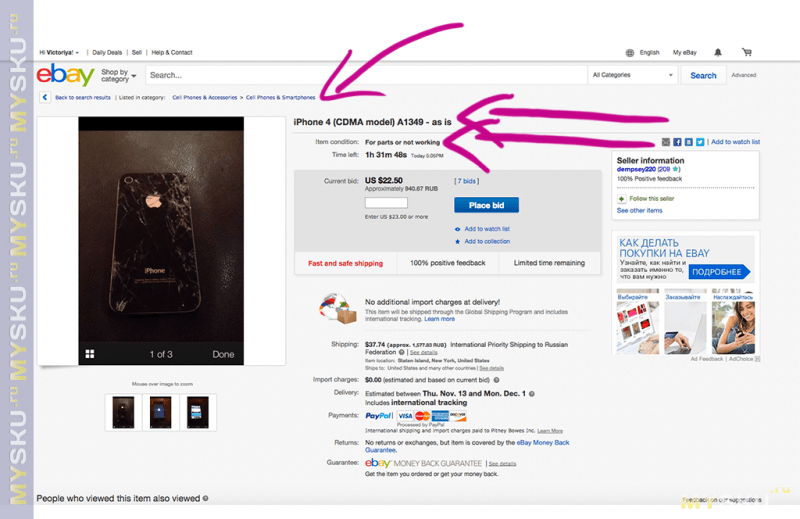Click the bid amount input field
This screenshot has width=800, height=519.
(x=386, y=203)
